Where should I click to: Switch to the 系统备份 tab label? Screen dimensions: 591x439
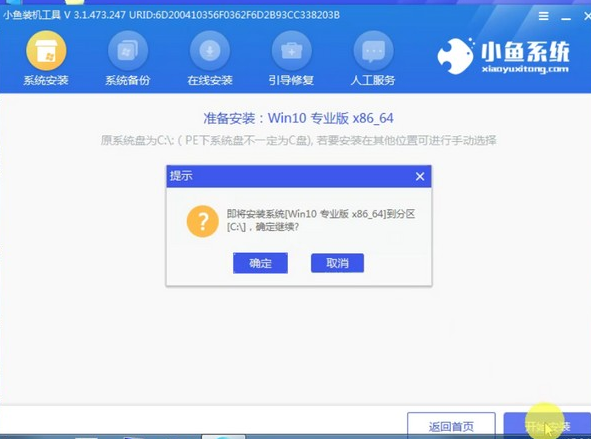pos(128,80)
